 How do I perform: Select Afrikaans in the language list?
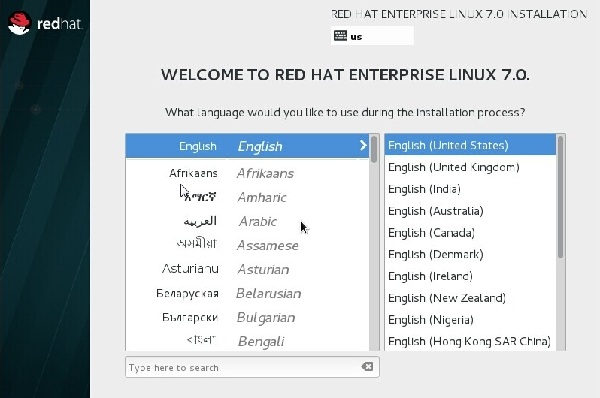(x=247, y=173)
